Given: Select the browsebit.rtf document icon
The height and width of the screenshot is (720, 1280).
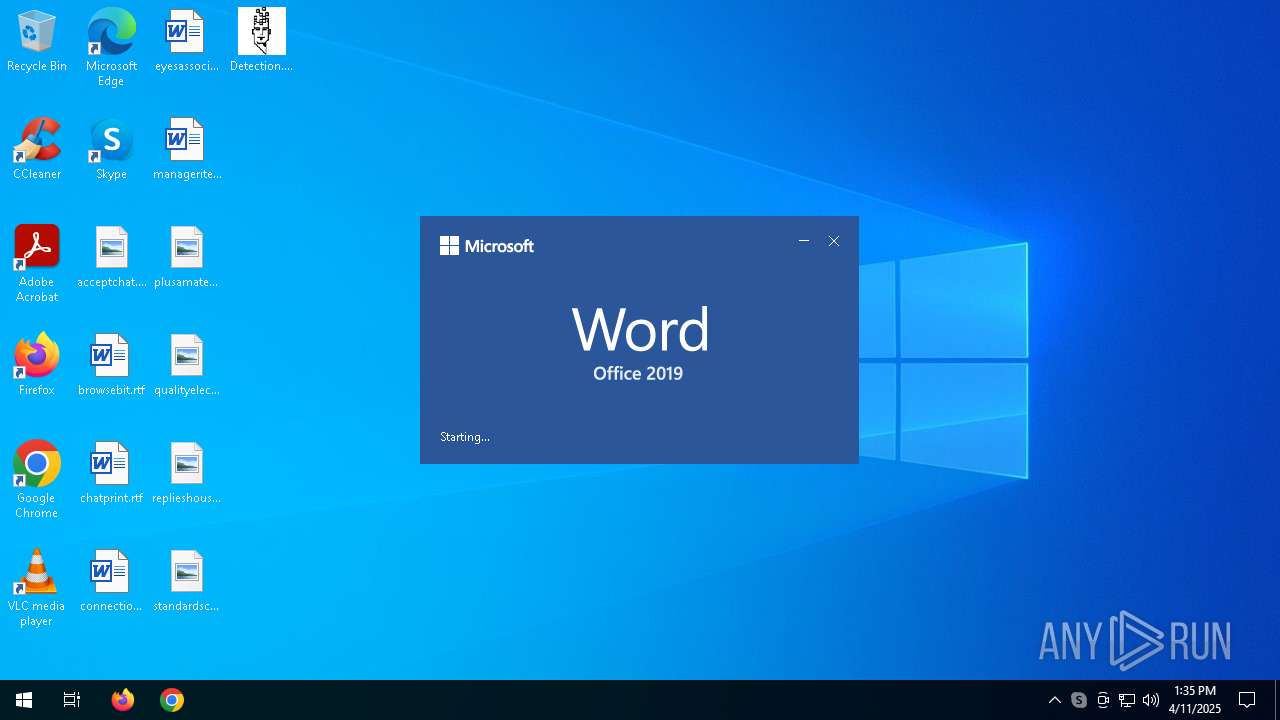Looking at the screenshot, I should point(111,365).
